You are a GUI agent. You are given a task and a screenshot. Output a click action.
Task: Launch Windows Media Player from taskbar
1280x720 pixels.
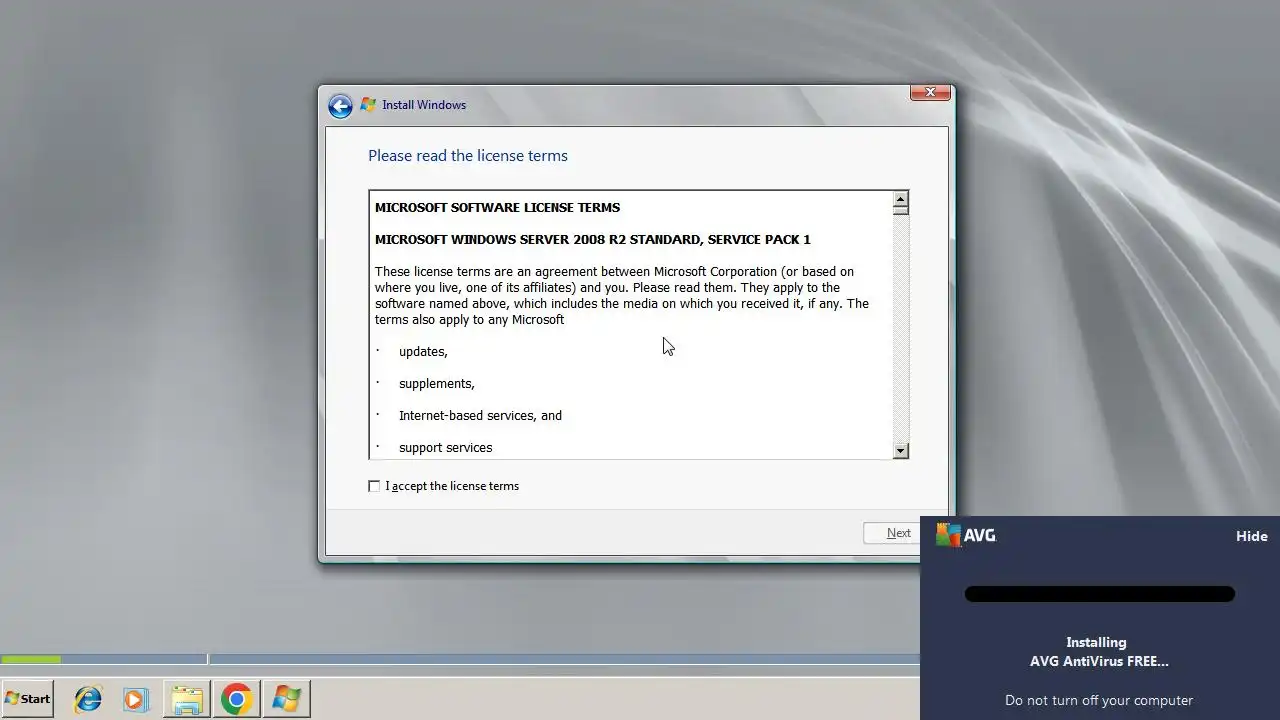136,699
